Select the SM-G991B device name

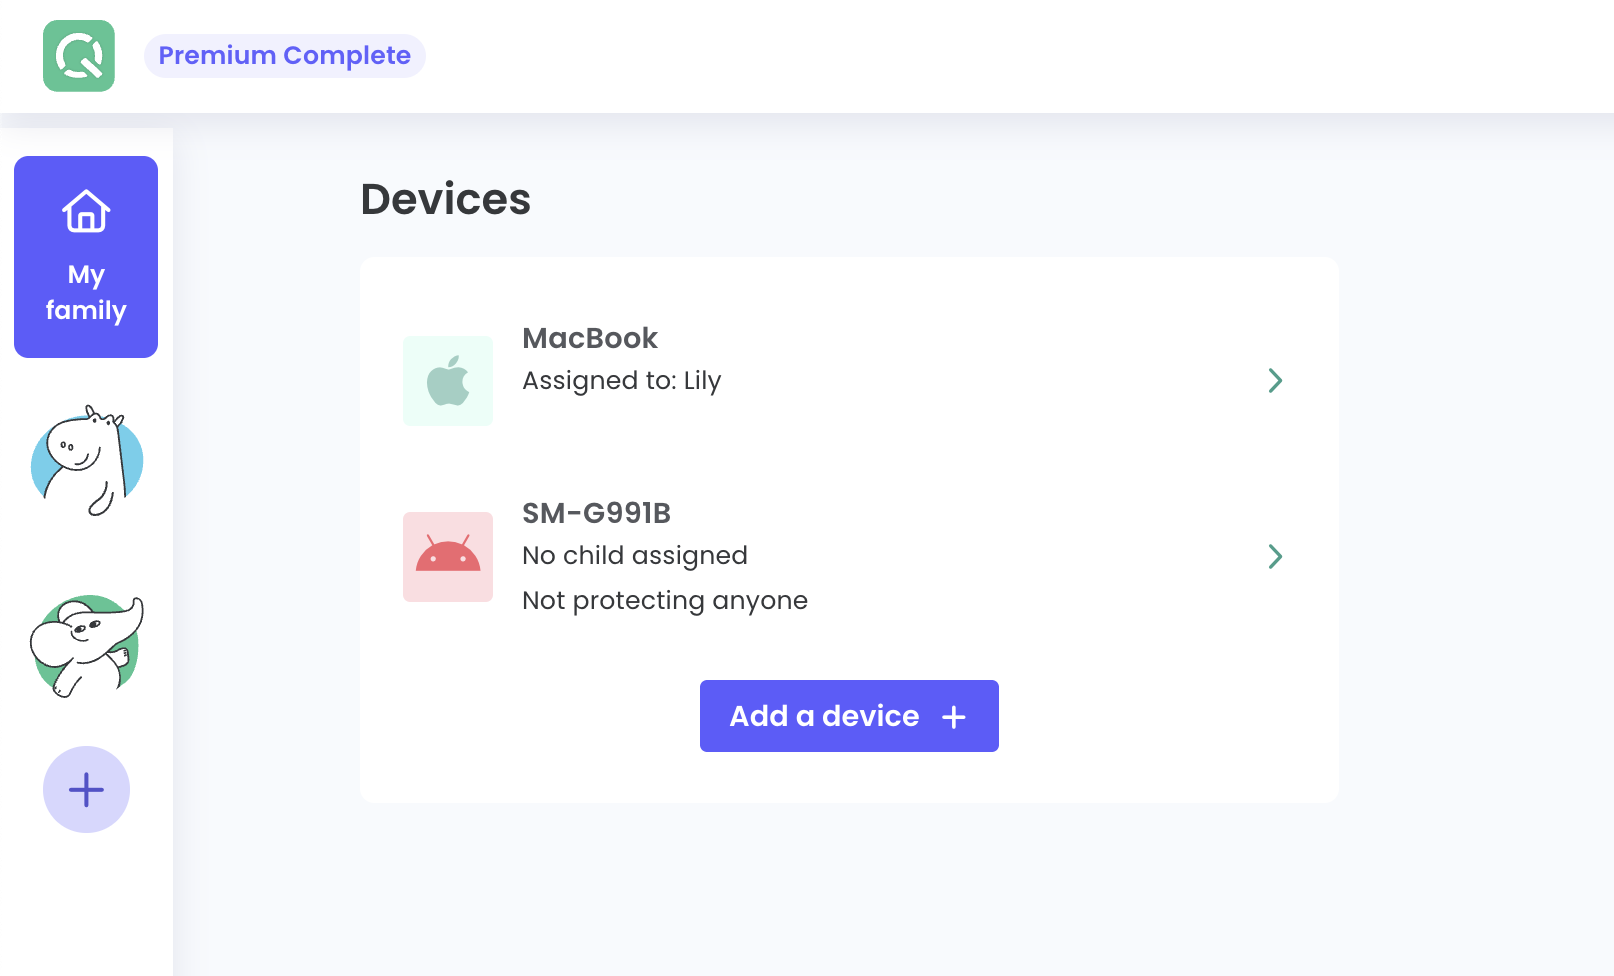tap(596, 513)
